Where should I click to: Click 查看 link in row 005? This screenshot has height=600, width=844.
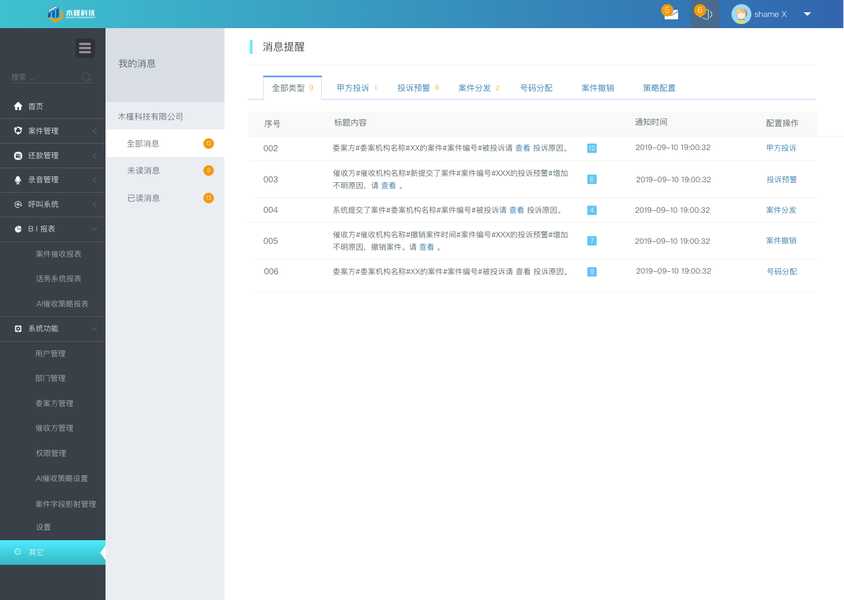pos(426,247)
